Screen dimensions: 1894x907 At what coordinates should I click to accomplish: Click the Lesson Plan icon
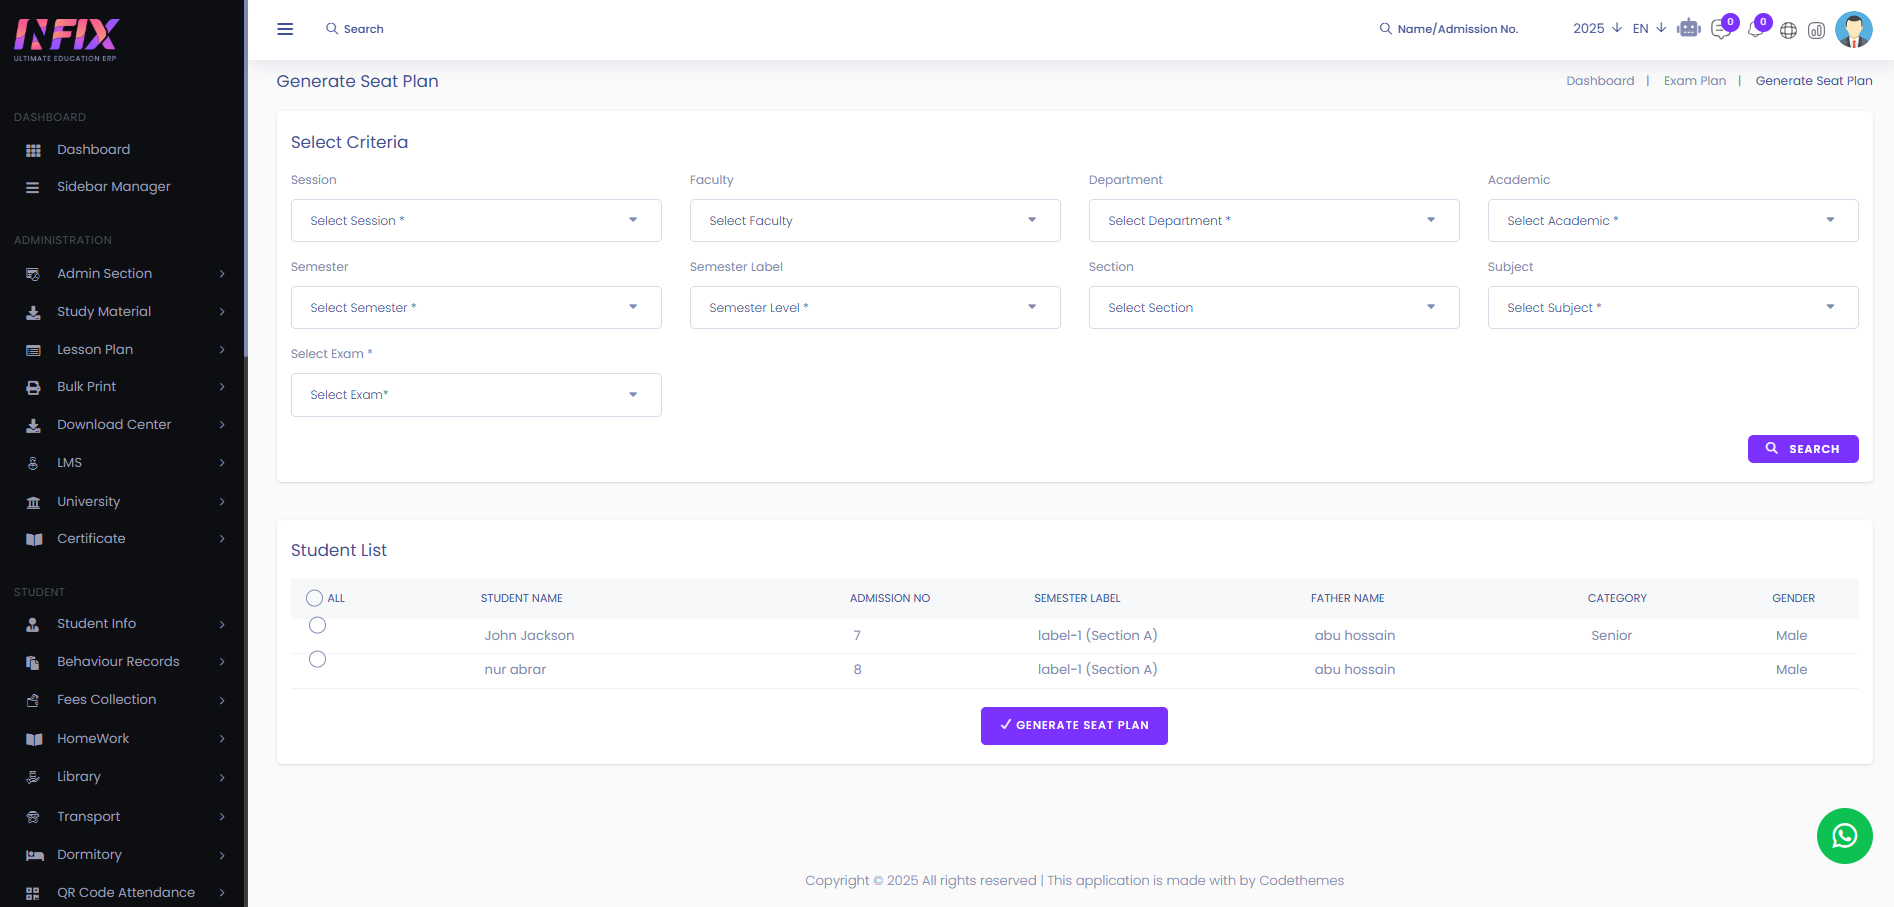33,350
